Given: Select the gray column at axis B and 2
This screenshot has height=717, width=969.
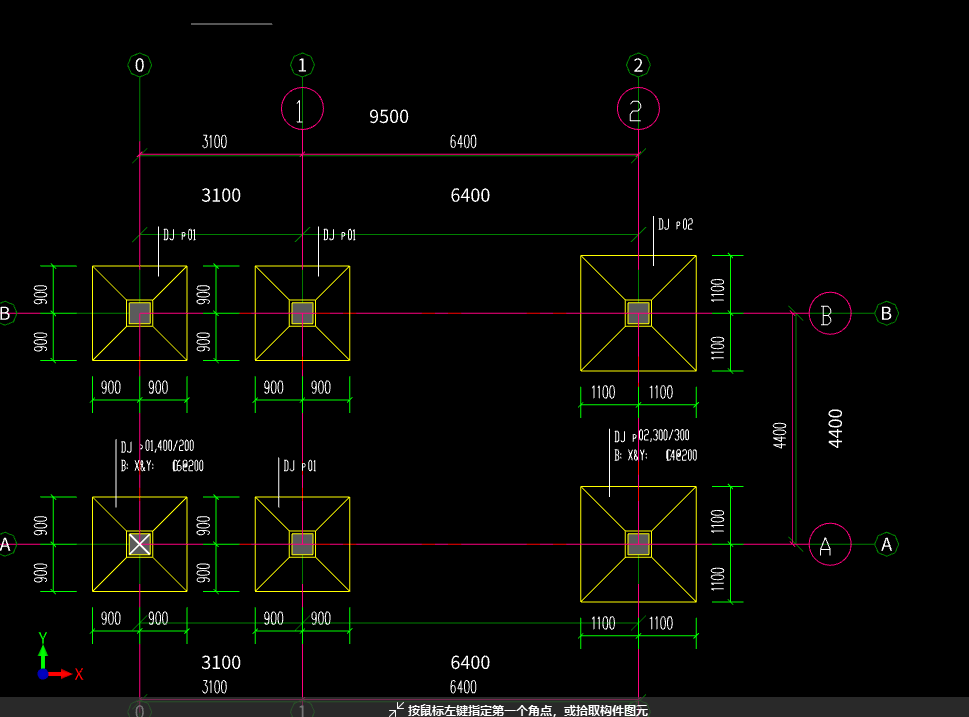Looking at the screenshot, I should click(638, 313).
